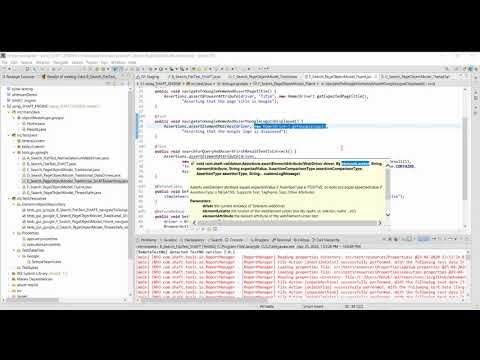Viewport: 480px width, 360px height.
Task: Switch to the JUnit results tab
Action: 79,76
